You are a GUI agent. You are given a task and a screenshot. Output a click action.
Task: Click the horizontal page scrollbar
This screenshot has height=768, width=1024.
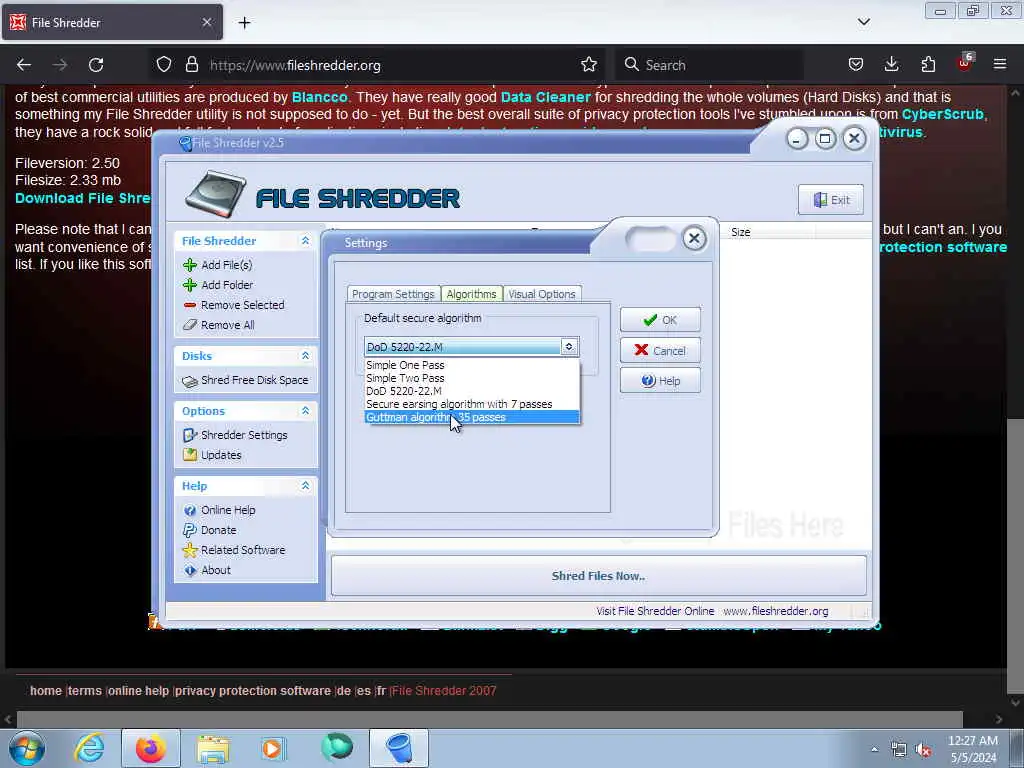(x=490, y=720)
